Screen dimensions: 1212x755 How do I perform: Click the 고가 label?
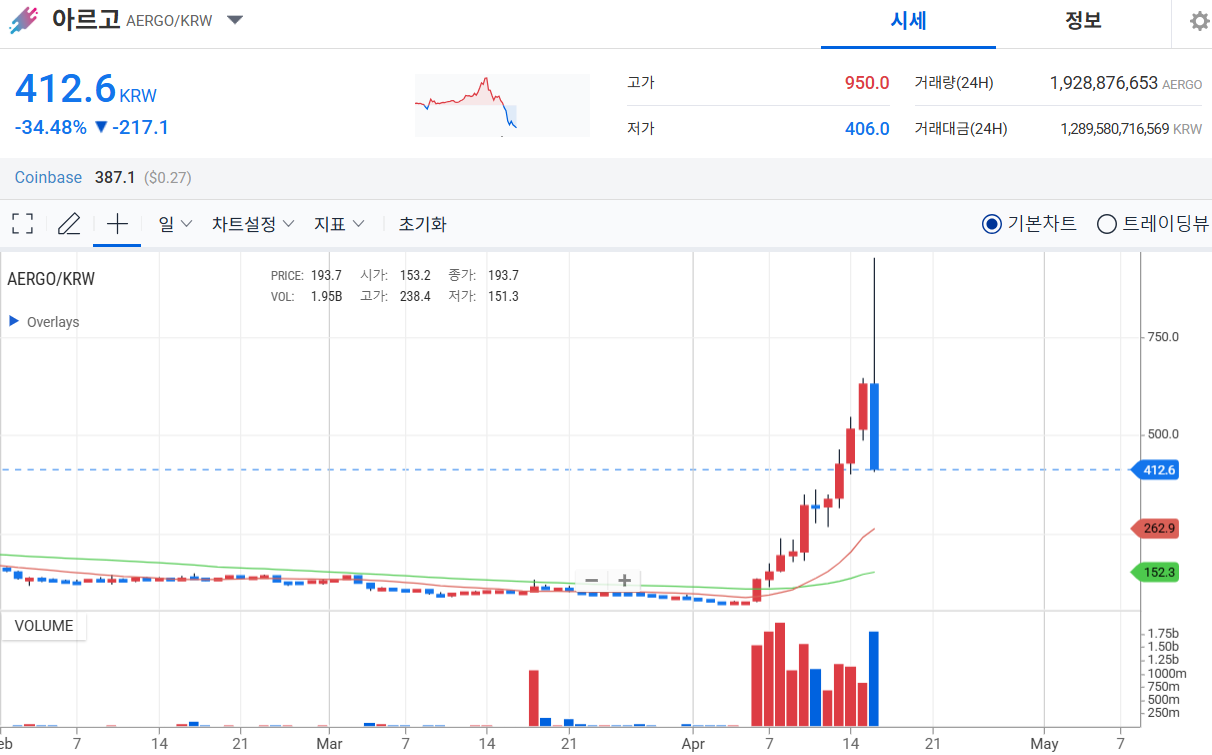[640, 83]
